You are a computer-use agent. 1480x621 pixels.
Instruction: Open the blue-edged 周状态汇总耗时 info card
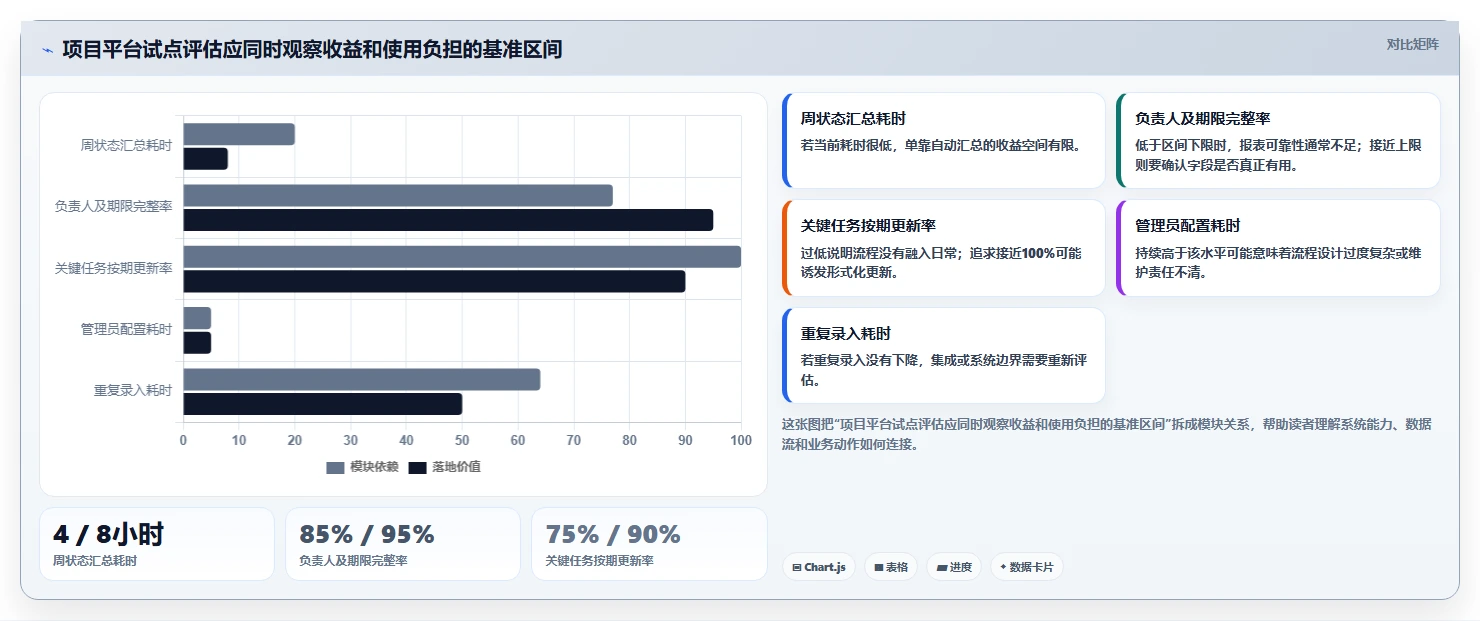943,140
